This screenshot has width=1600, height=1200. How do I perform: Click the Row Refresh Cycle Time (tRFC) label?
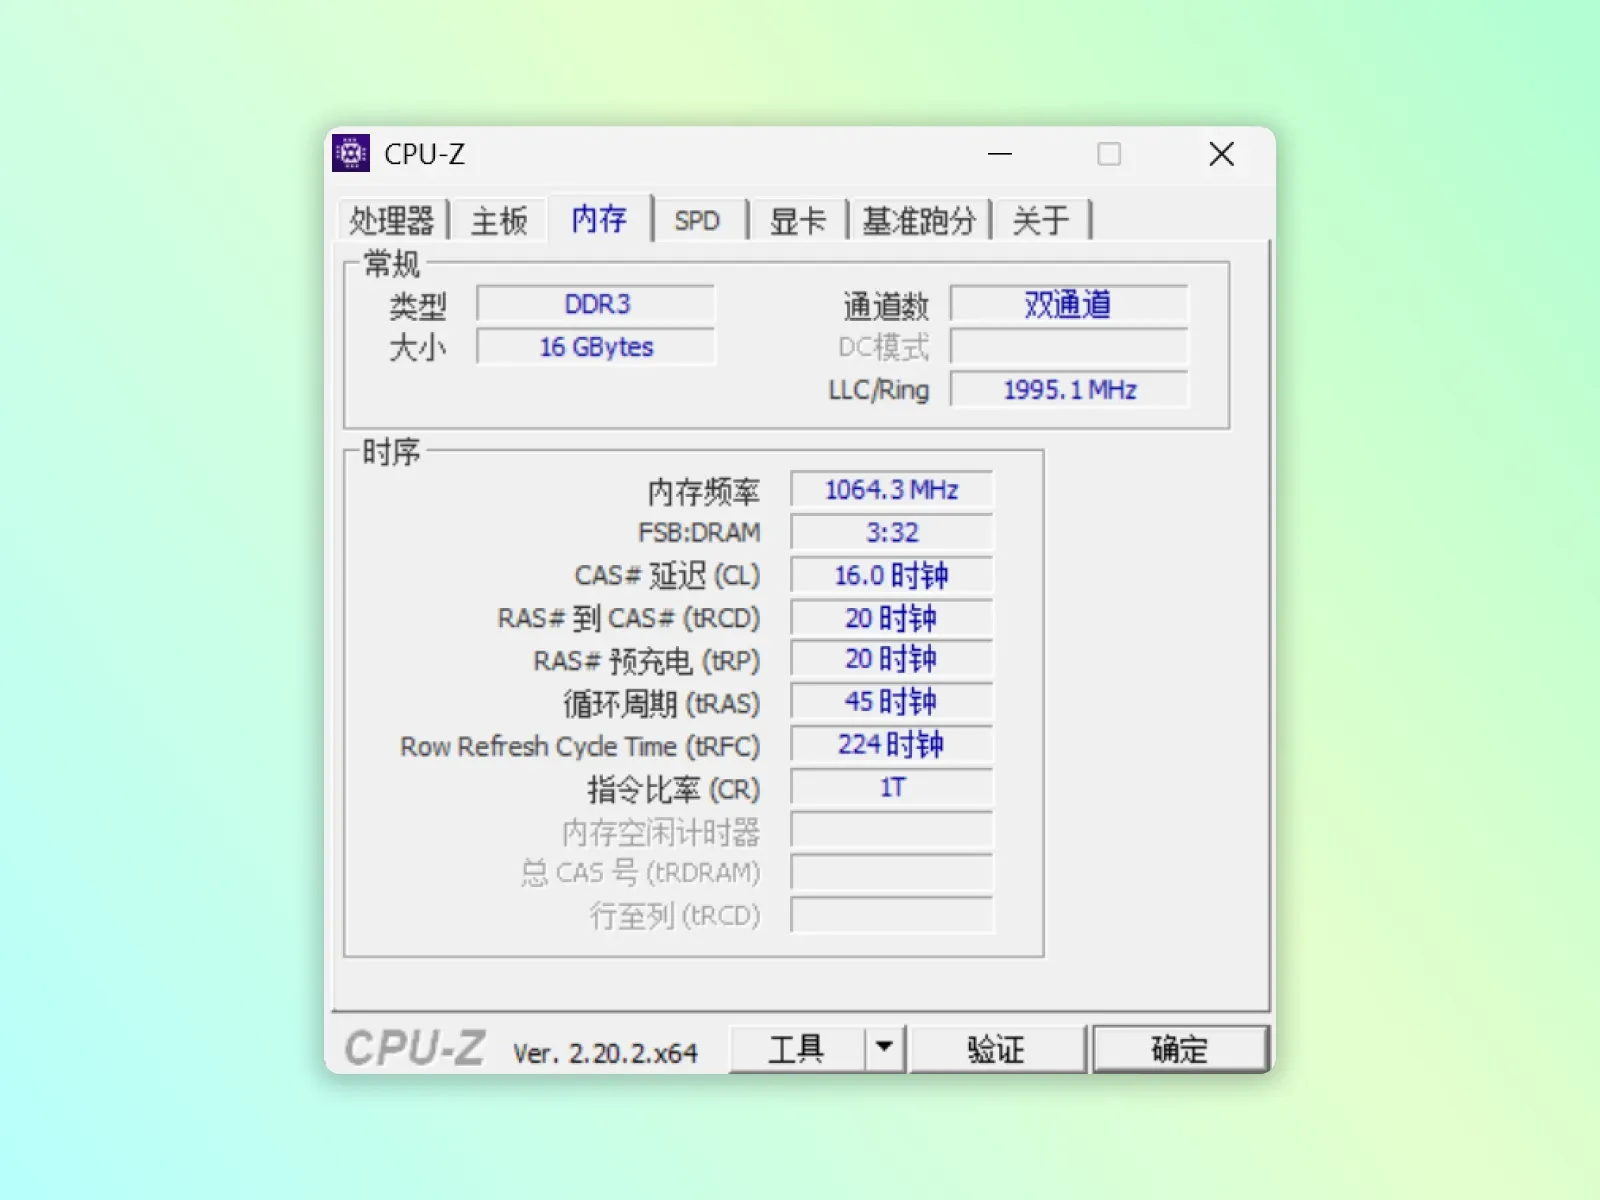(x=580, y=747)
